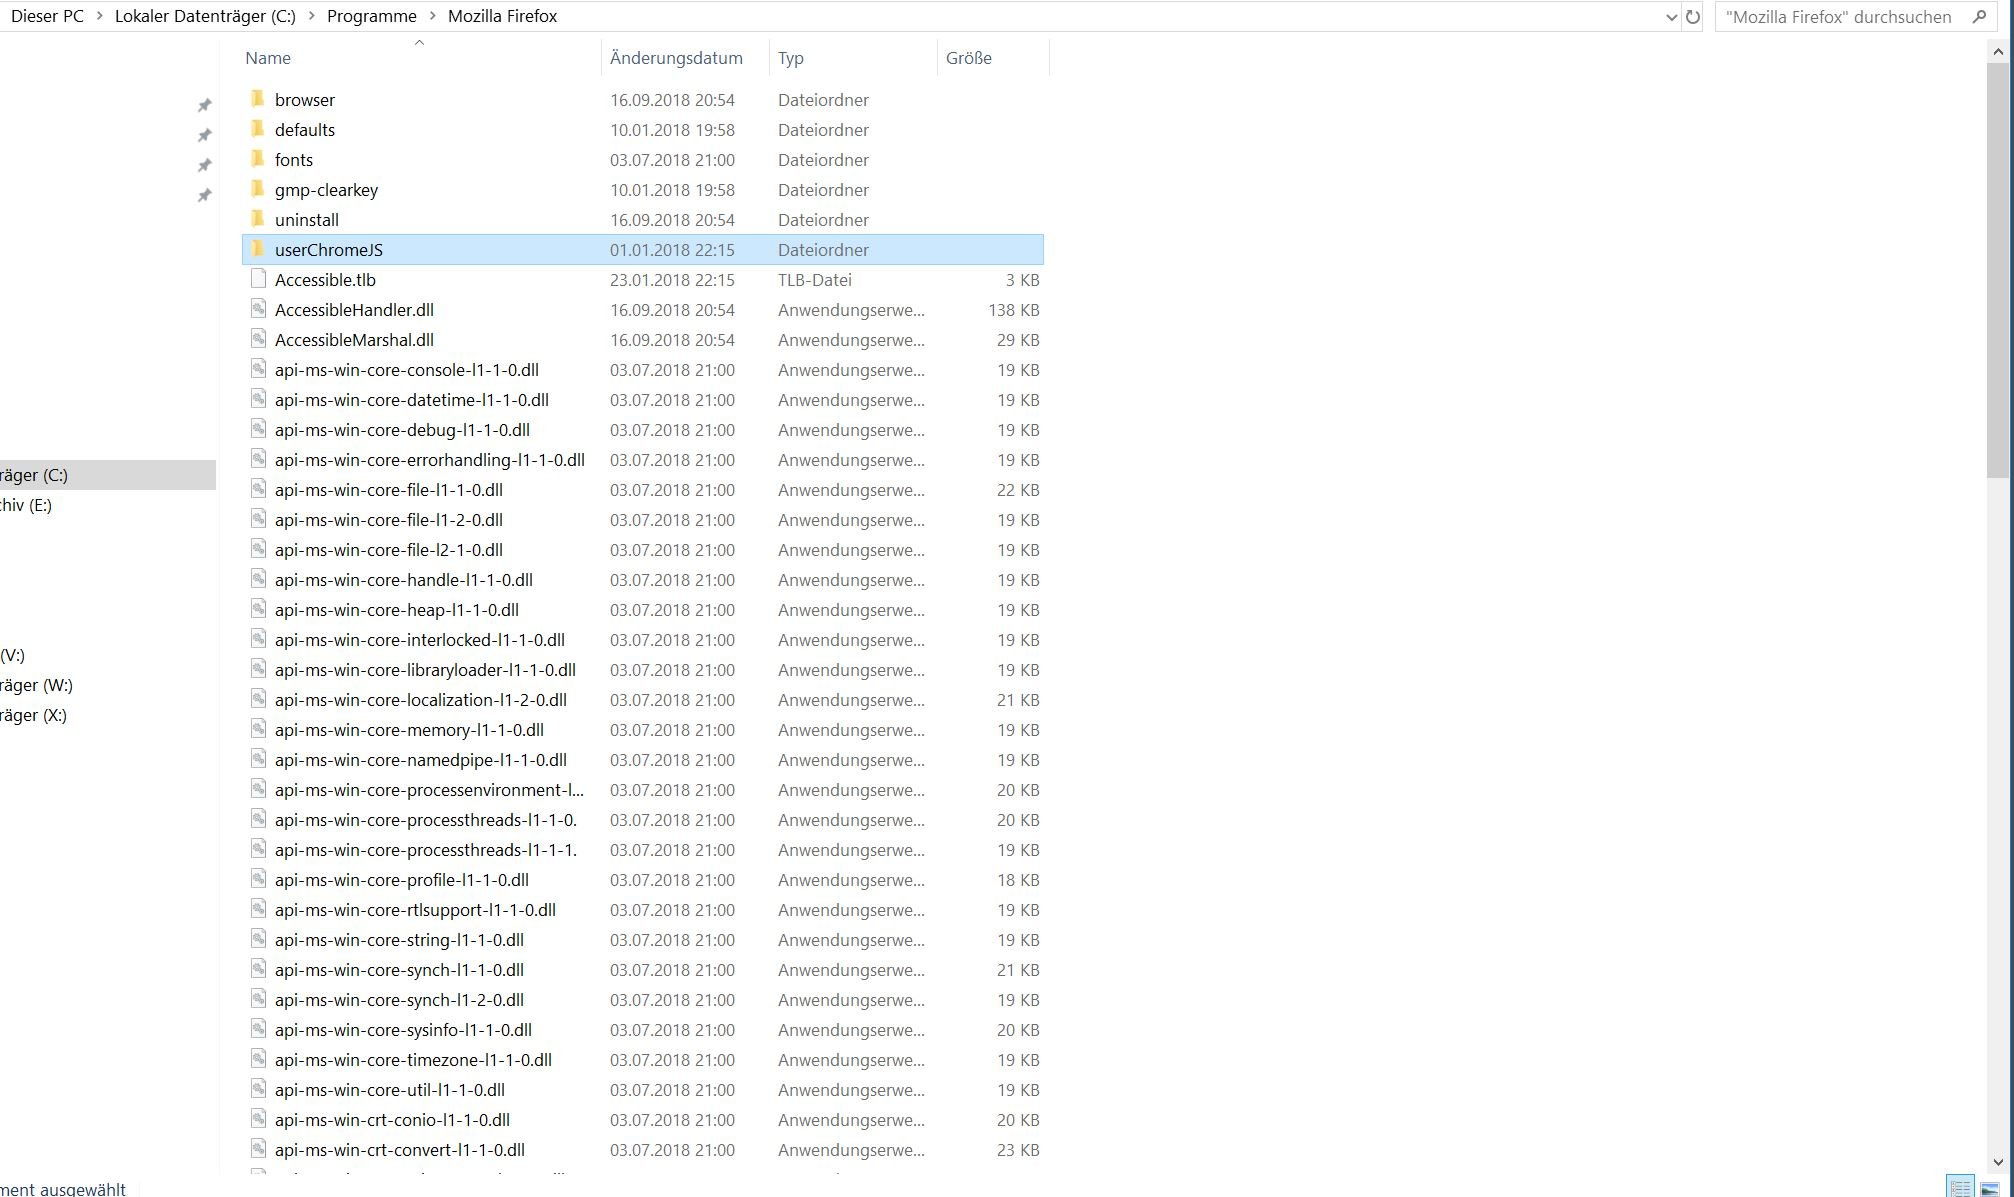Expand chevron after Programme in breadcrumb
This screenshot has height=1197, width=2014.
432,17
